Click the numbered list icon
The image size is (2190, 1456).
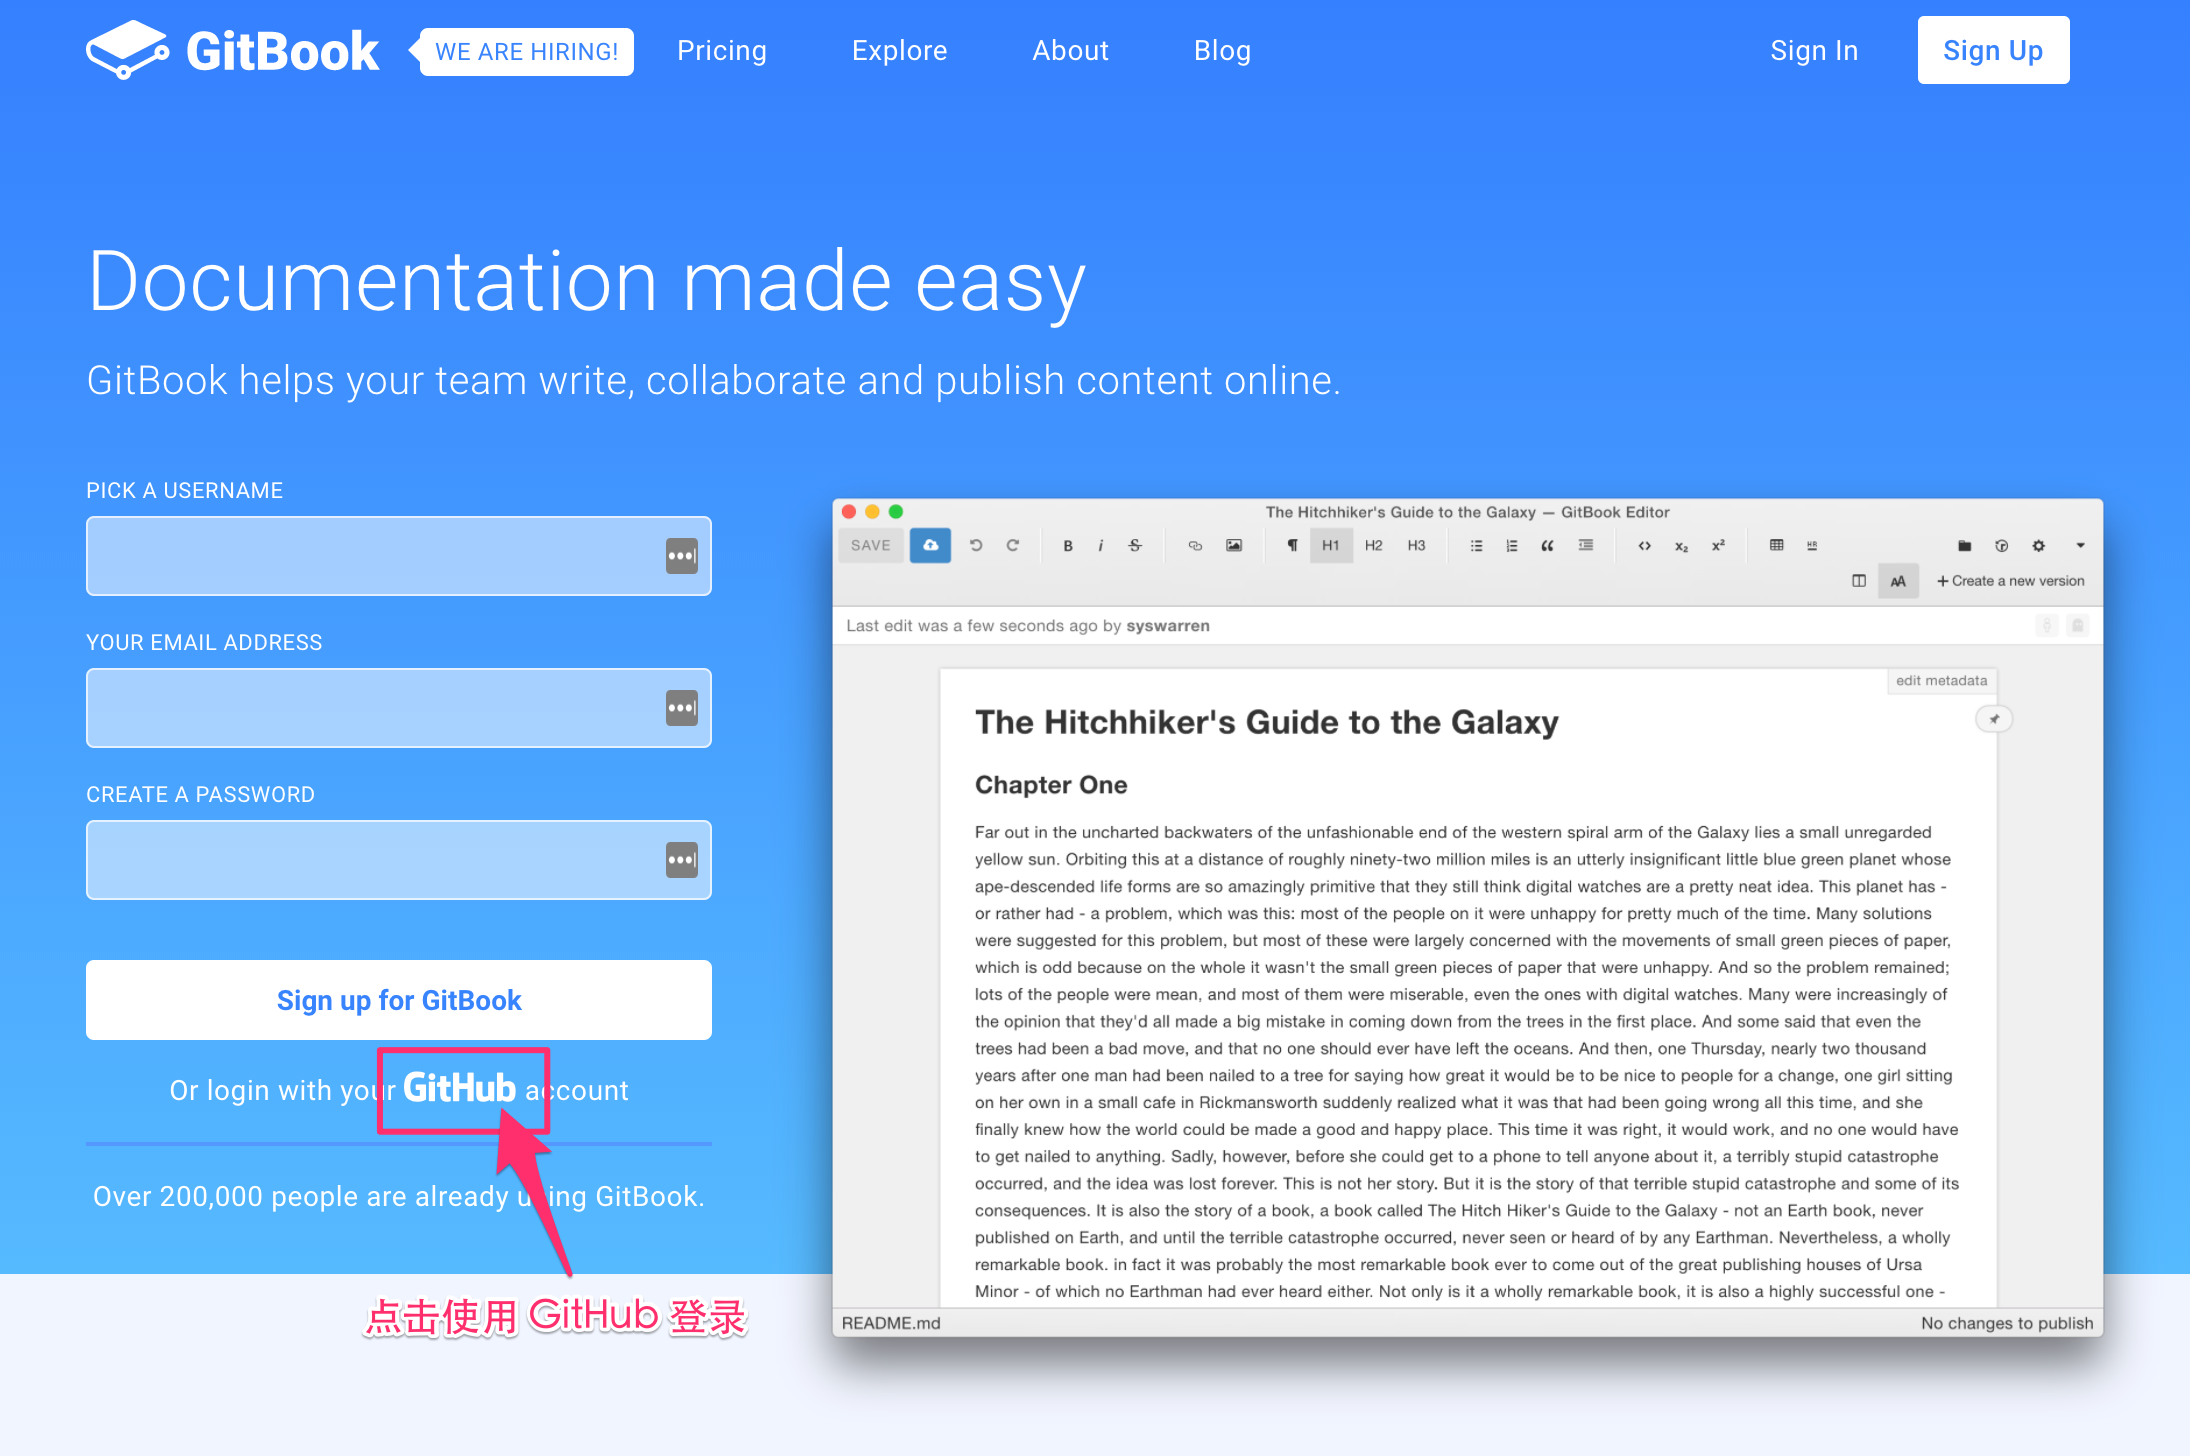pyautogui.click(x=1512, y=546)
